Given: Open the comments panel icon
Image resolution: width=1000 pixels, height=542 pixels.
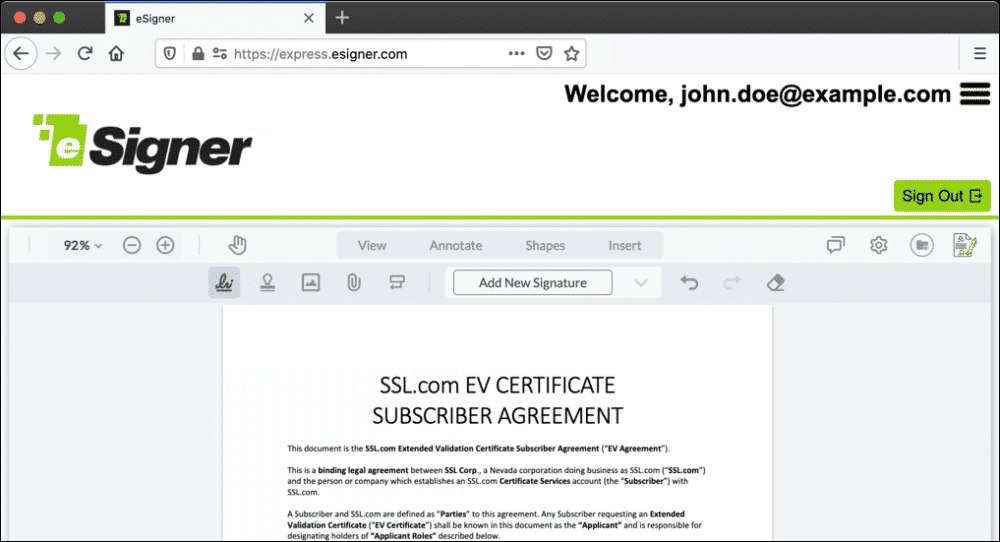Looking at the screenshot, I should click(836, 245).
